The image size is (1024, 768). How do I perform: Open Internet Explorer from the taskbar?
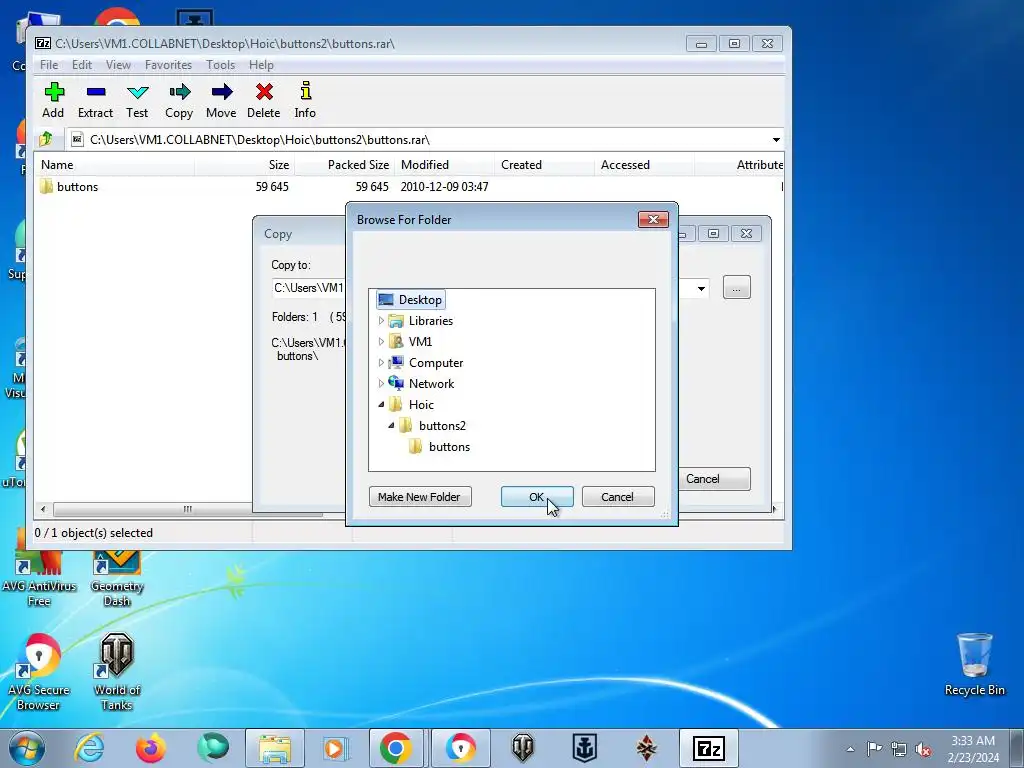pos(89,748)
